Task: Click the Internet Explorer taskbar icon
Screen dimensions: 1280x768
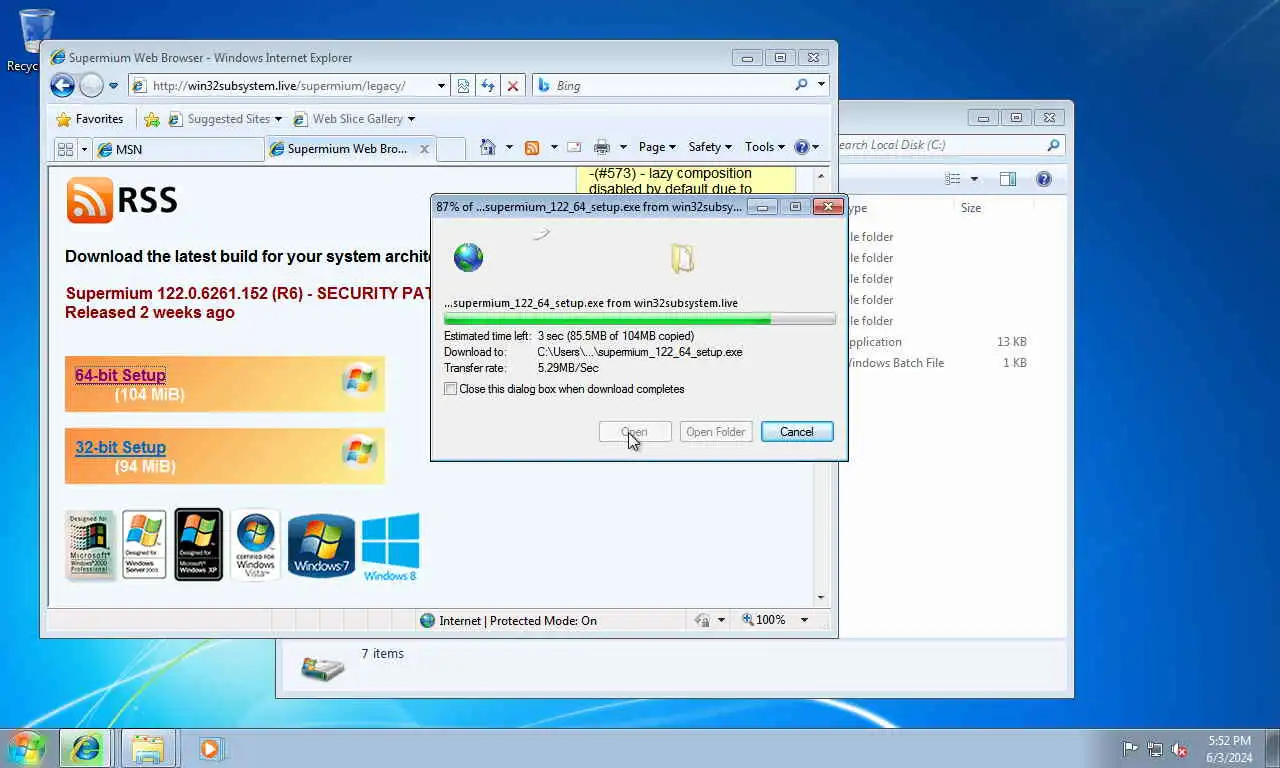Action: point(85,748)
